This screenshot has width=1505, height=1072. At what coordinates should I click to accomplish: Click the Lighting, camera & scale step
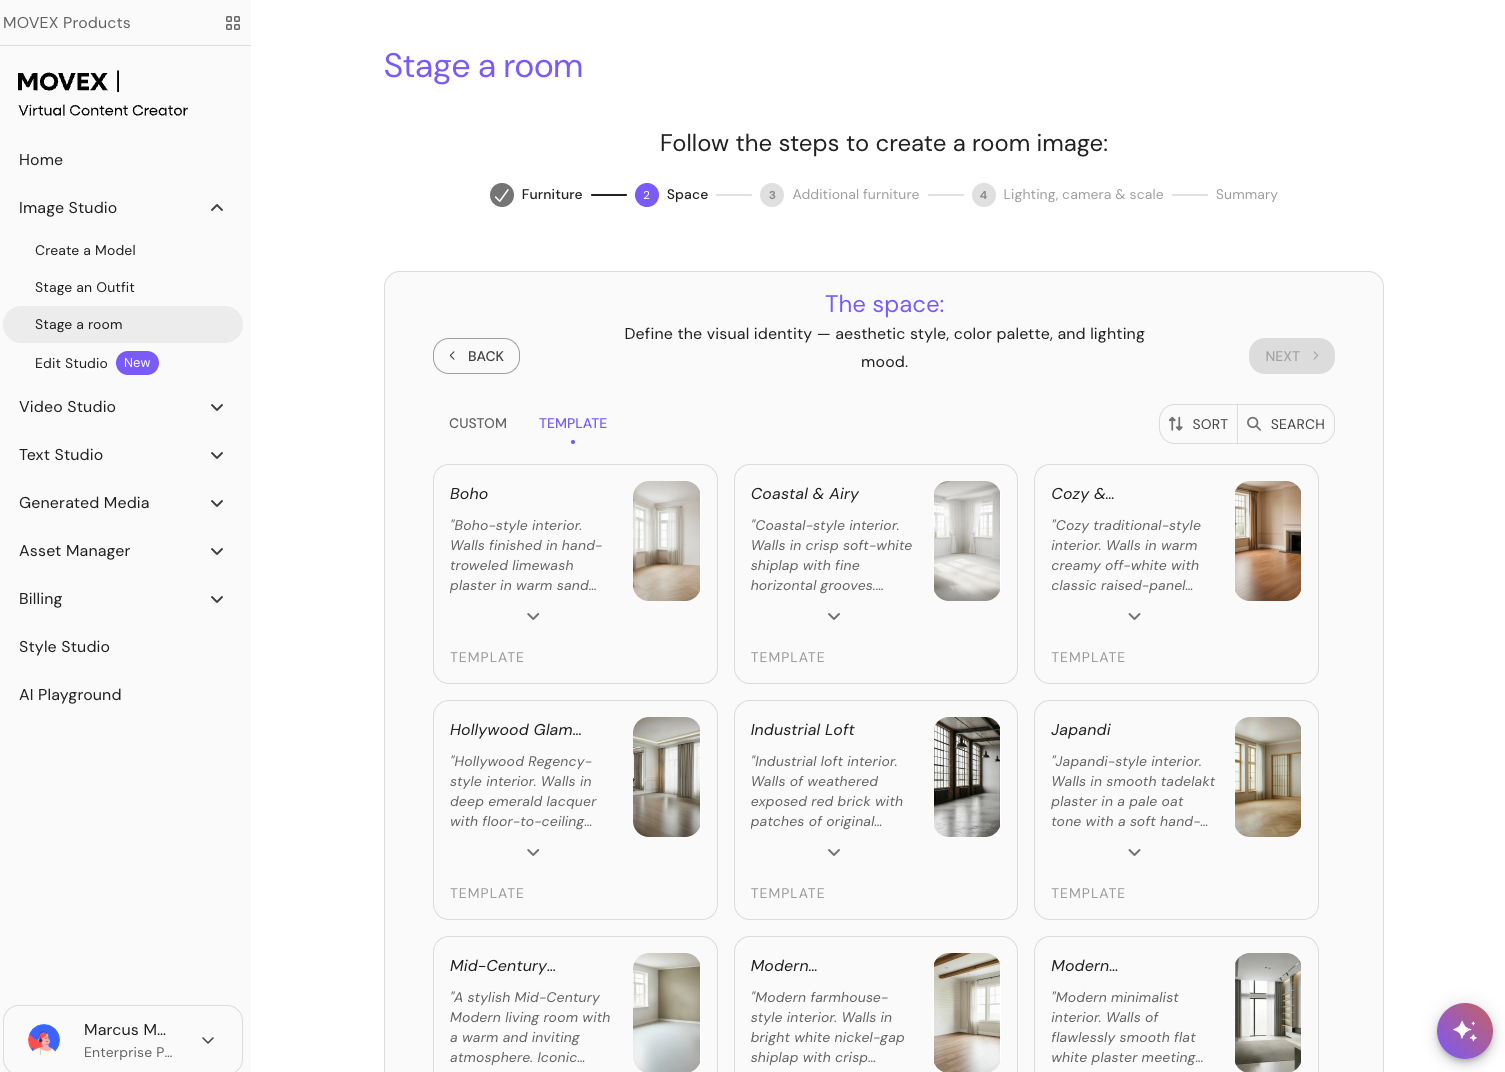tap(1083, 195)
